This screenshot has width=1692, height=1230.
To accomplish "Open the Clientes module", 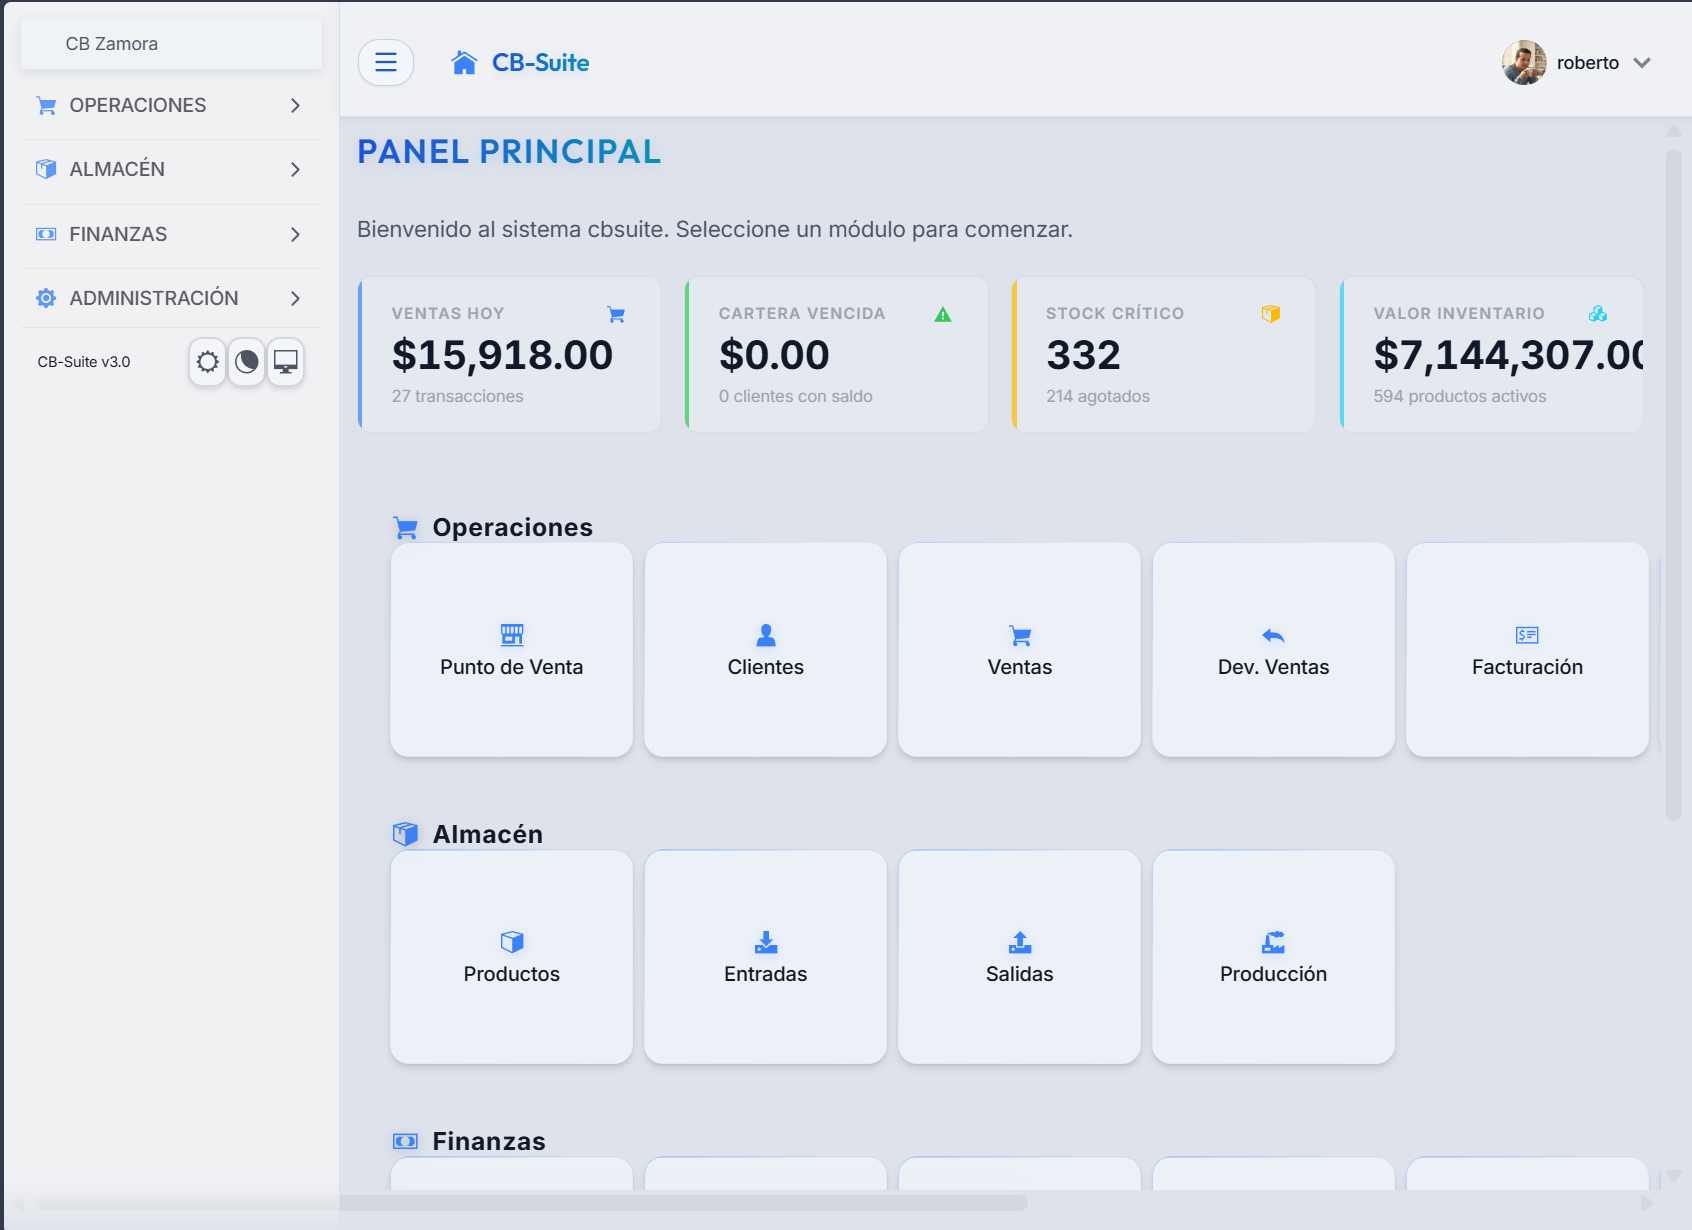I will pos(766,650).
